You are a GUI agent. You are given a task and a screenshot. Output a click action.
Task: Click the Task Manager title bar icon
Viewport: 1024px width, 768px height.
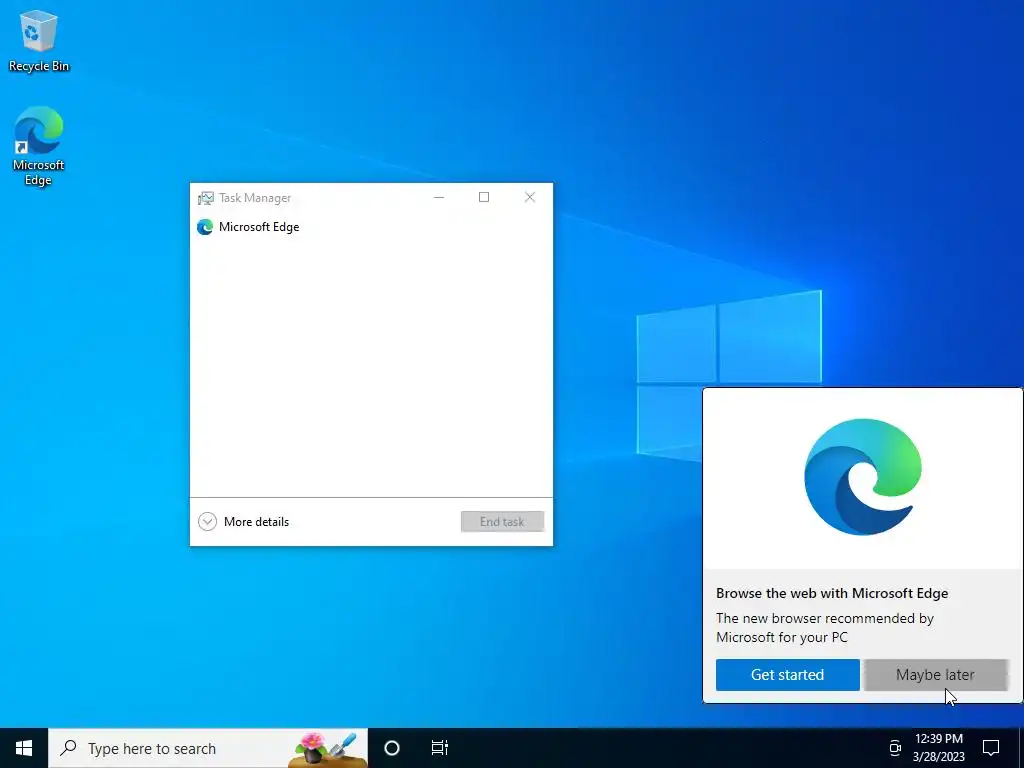pos(206,198)
